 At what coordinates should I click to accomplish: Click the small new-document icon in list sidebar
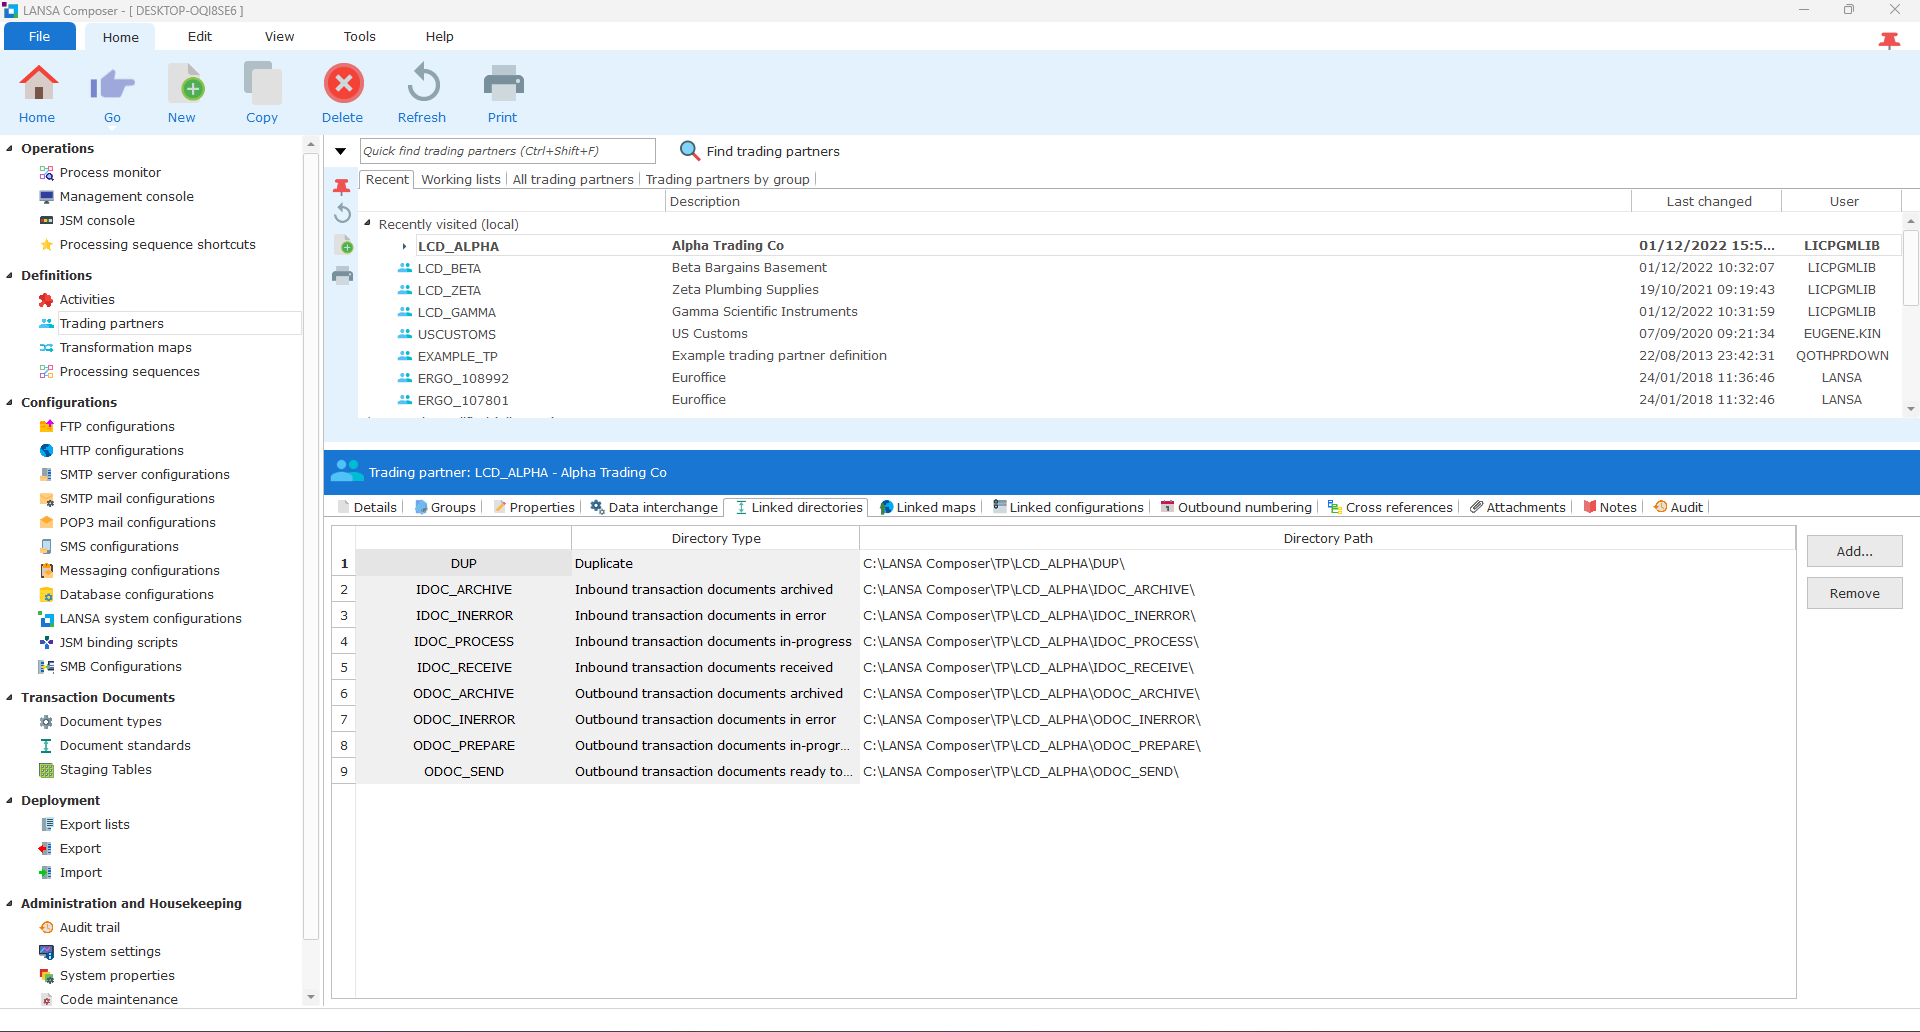tap(343, 245)
